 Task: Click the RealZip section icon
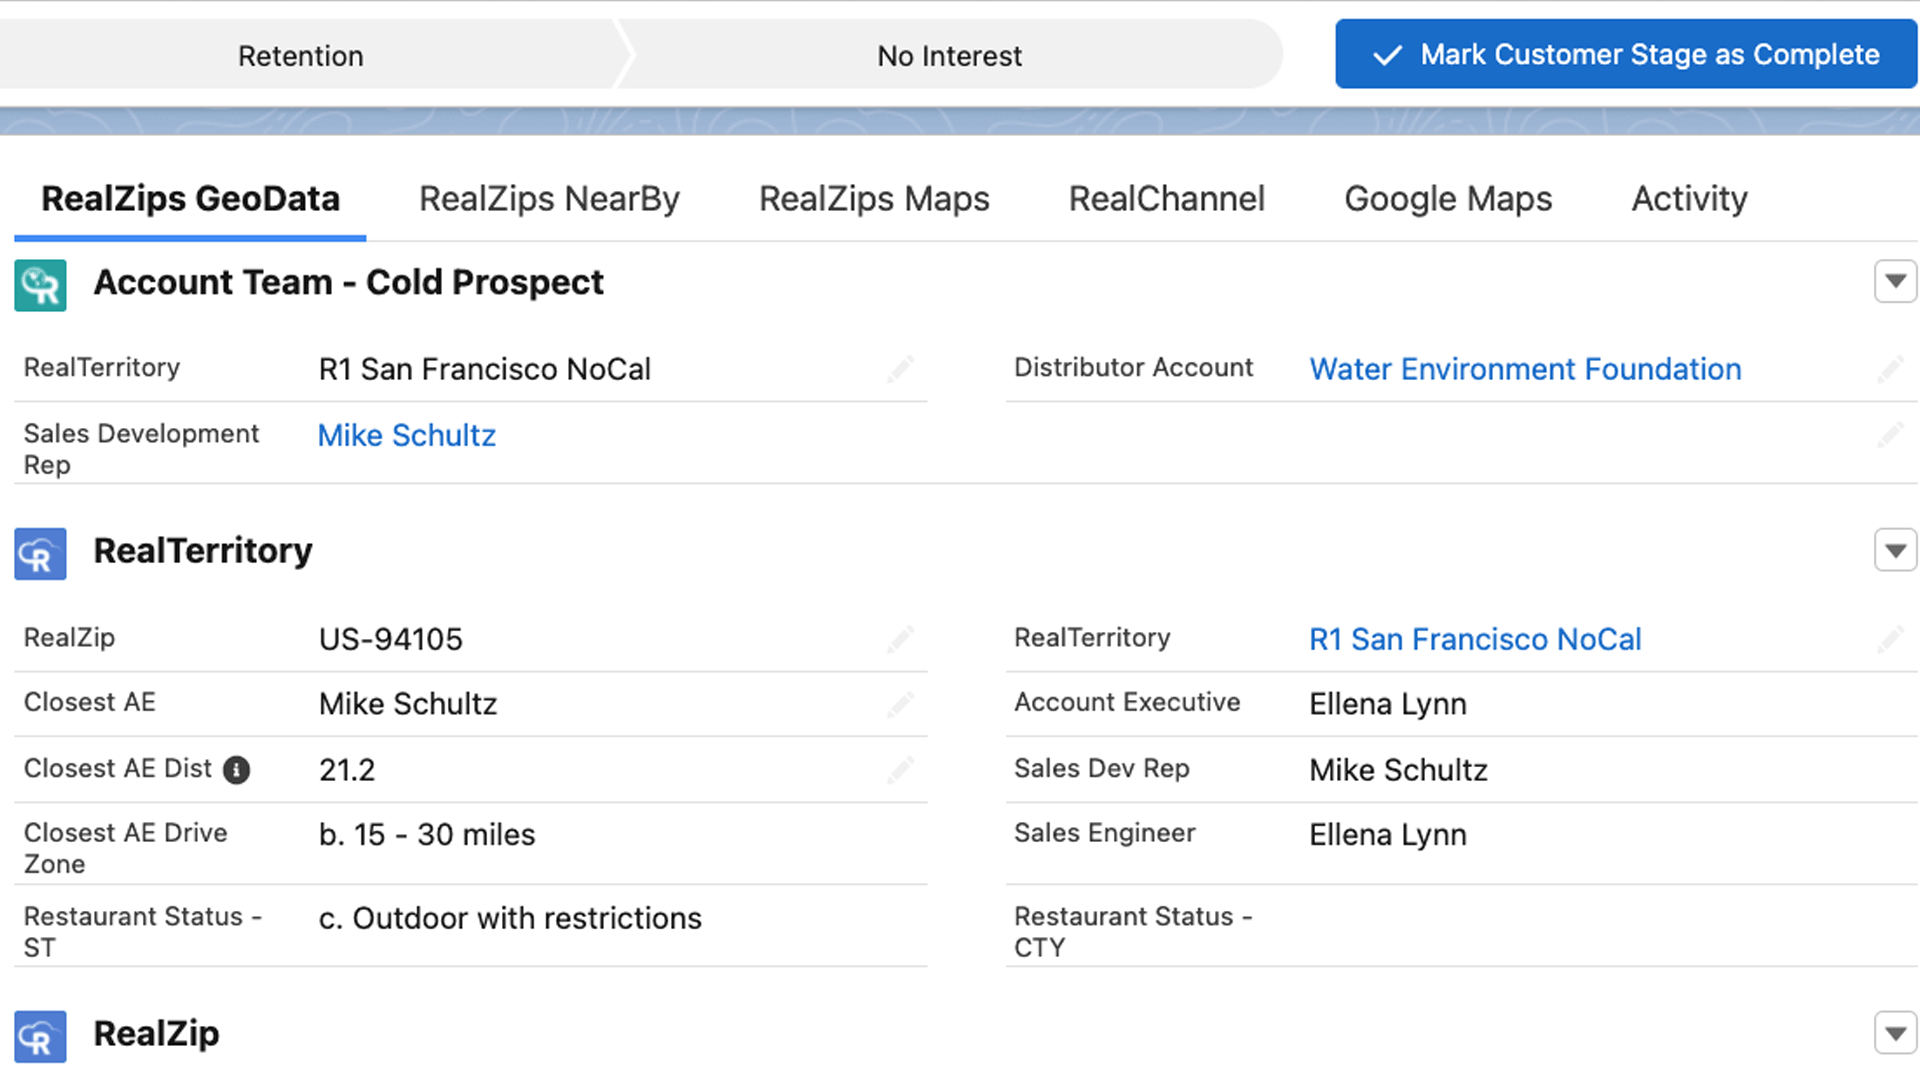point(40,1036)
